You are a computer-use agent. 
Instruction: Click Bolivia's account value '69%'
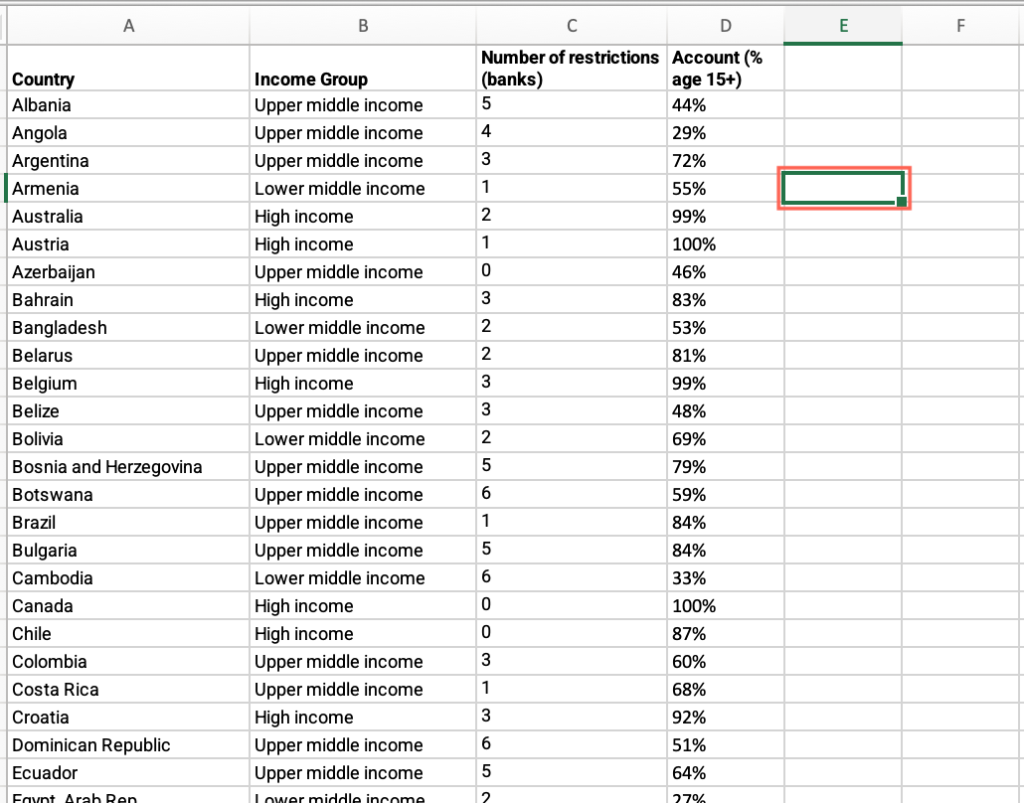(x=726, y=439)
